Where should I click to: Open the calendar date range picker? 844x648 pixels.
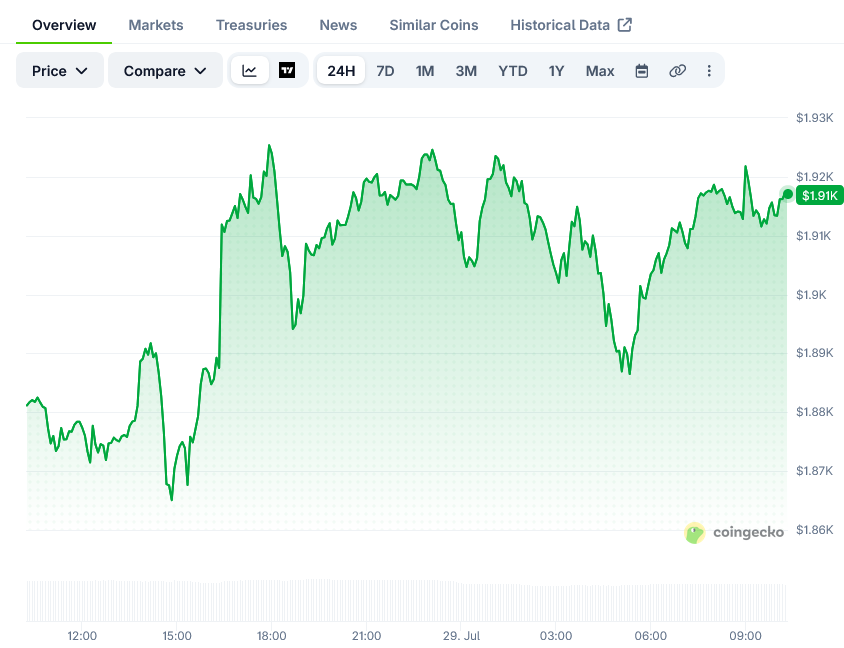coord(642,71)
